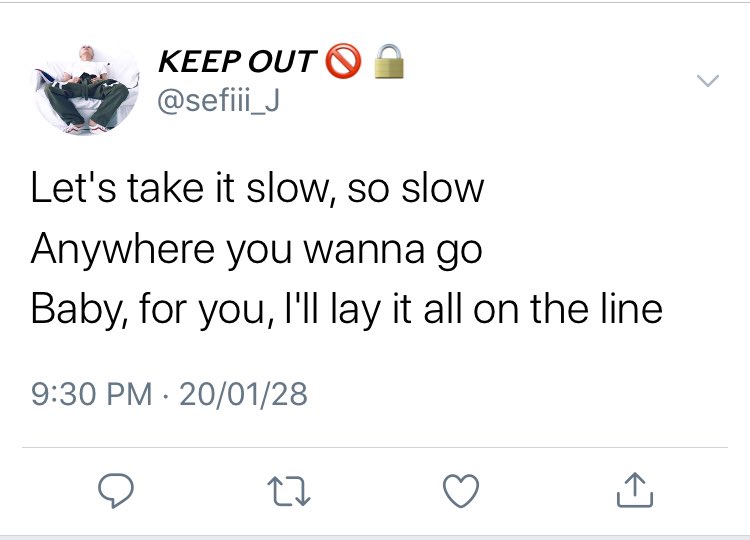Click the line starting with "Baby, for you"
Image resolution: width=750 pixels, height=540 pixels.
[347, 309]
